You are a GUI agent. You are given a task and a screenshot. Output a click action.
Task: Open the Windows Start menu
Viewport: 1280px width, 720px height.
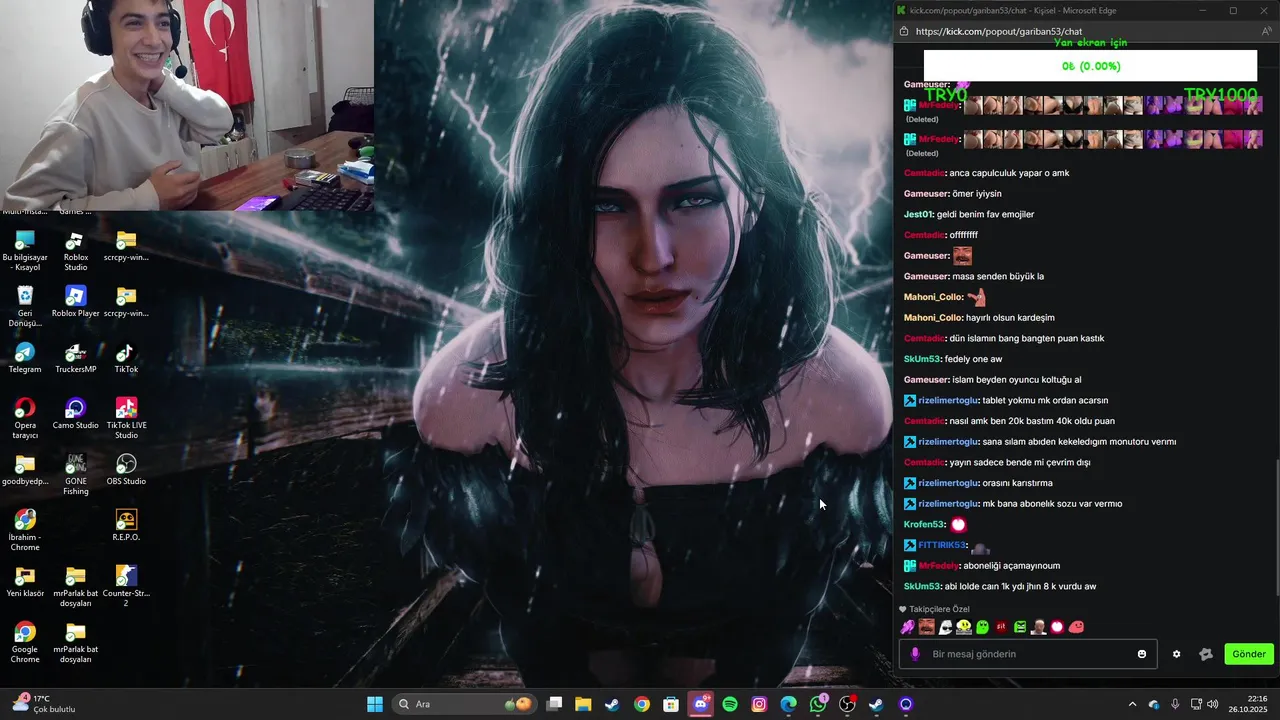(375, 704)
